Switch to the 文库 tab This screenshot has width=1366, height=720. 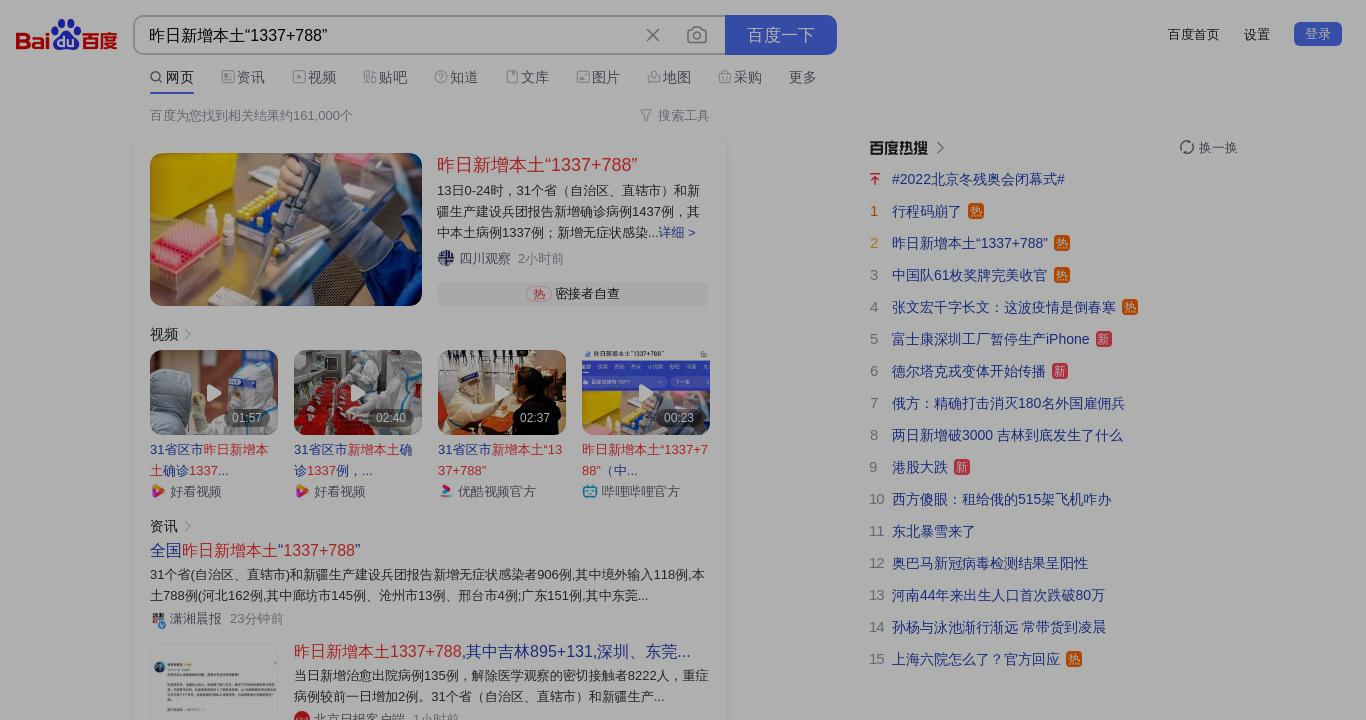[x=527, y=77]
